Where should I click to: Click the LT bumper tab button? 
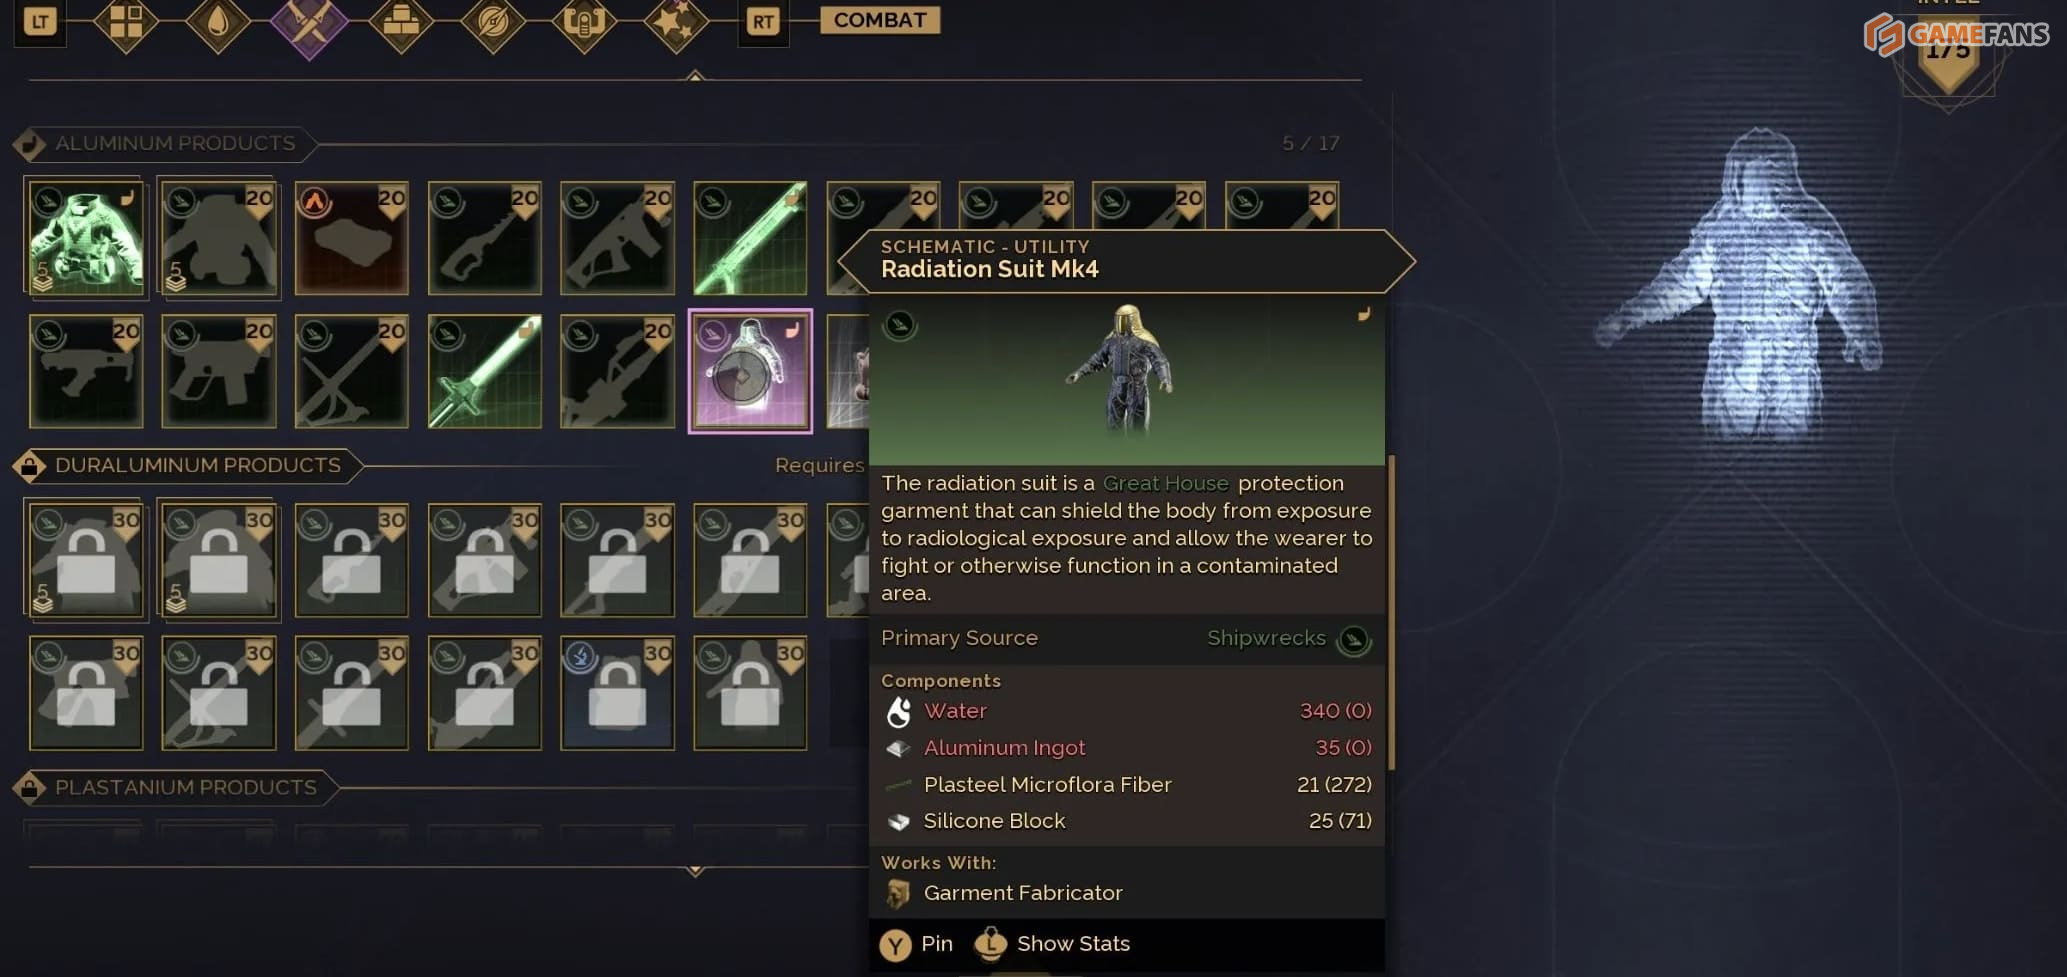click(x=40, y=22)
